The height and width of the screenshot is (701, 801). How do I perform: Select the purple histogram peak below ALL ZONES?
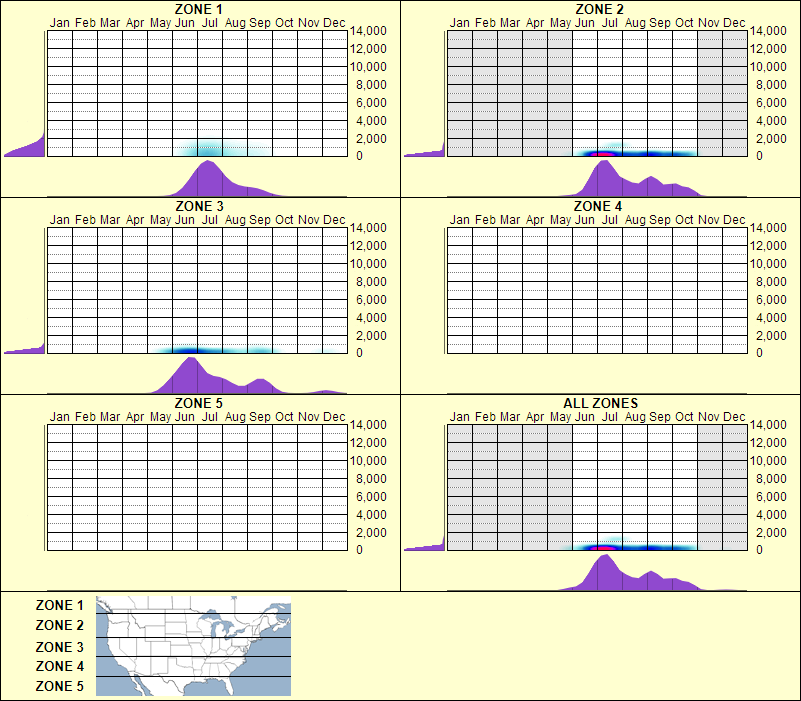pos(604,572)
